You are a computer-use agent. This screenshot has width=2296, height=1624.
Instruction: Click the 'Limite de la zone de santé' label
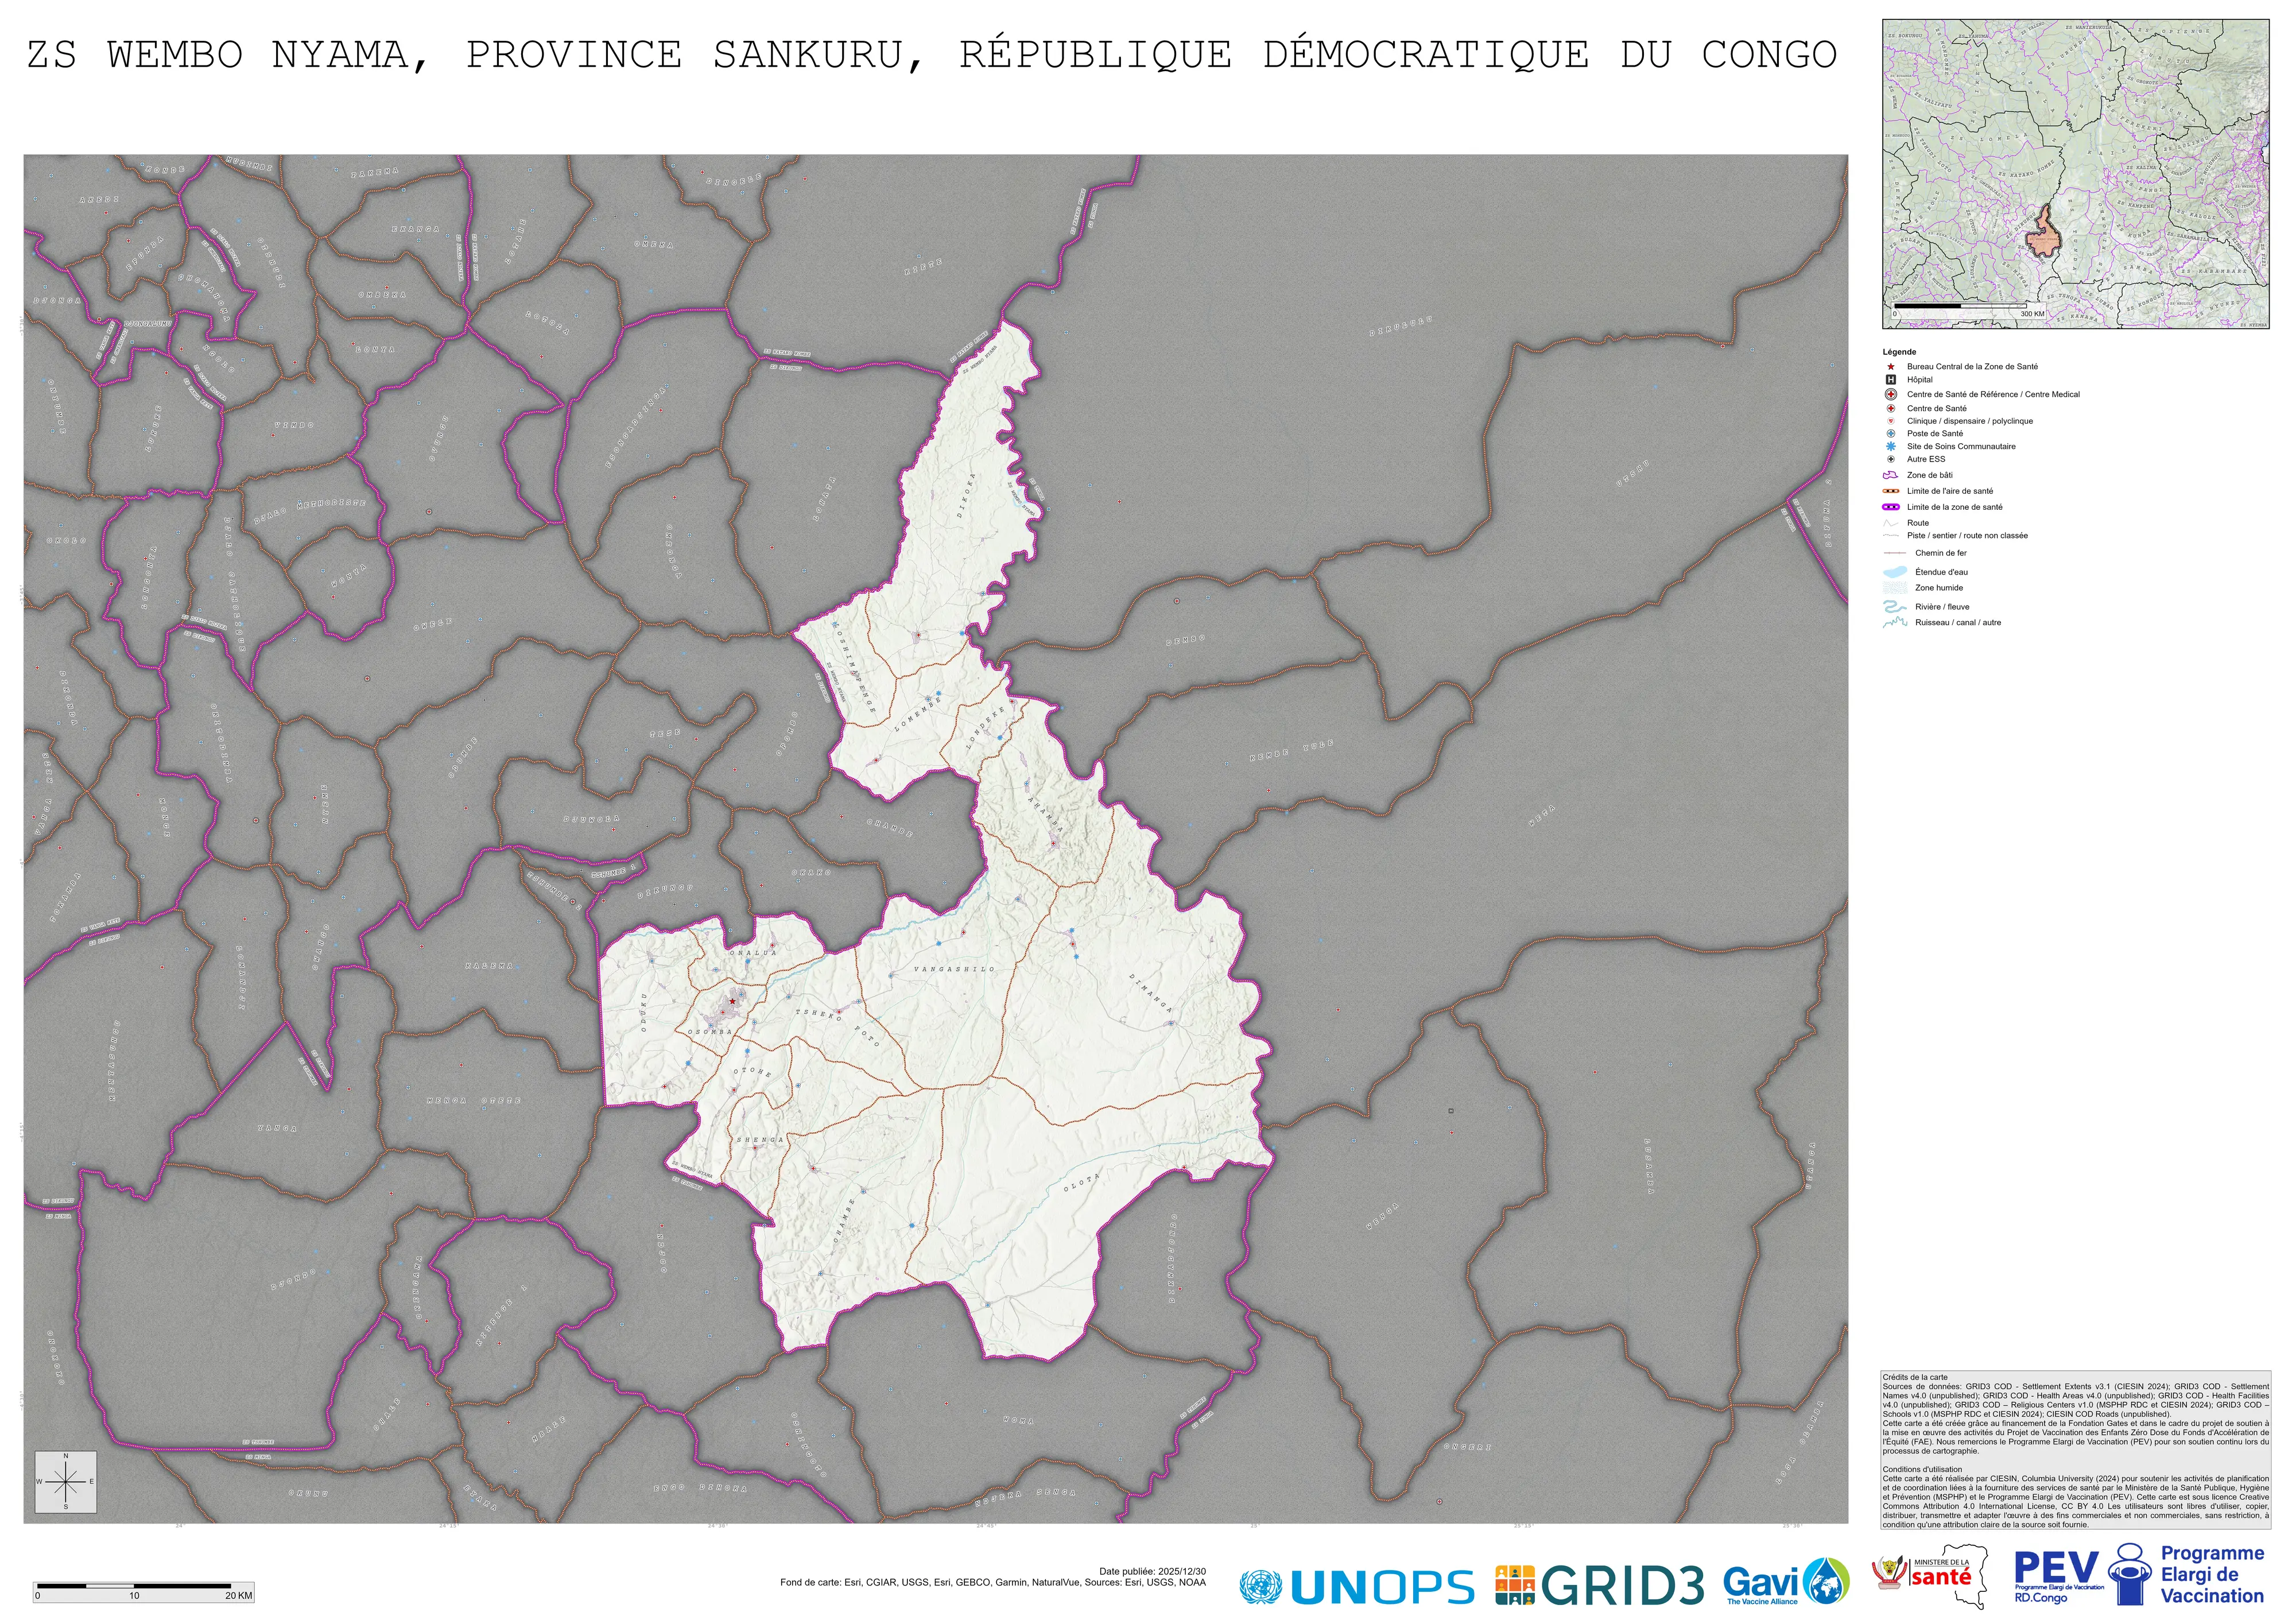coord(1954,507)
